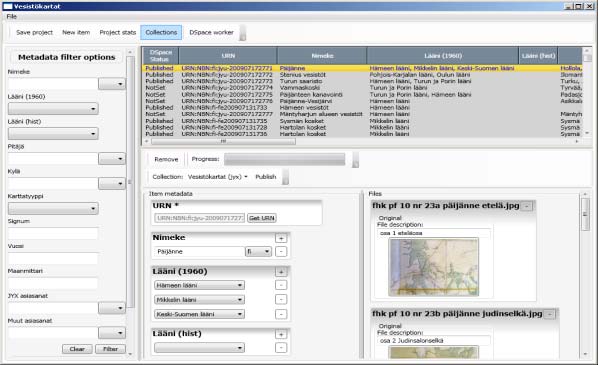The image size is (598, 365).
Task: Sort by DSpace Status column header
Action: coord(160,56)
